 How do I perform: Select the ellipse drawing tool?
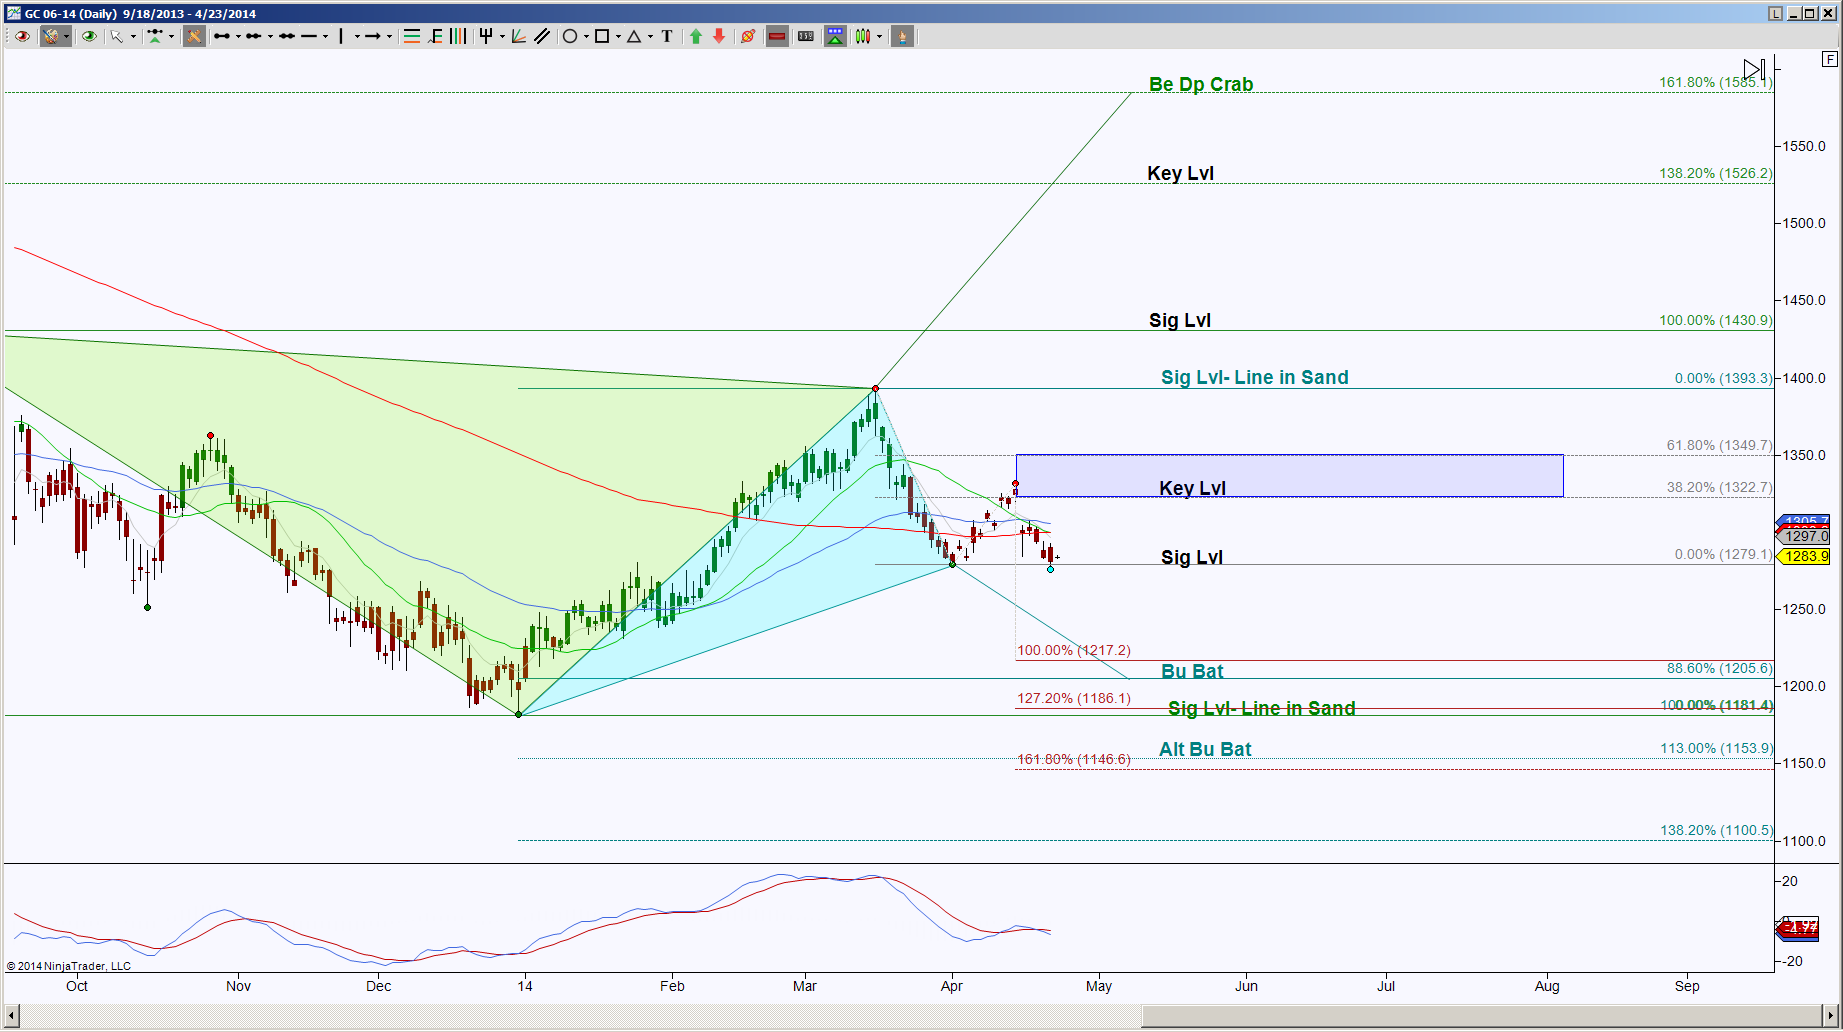click(x=570, y=36)
